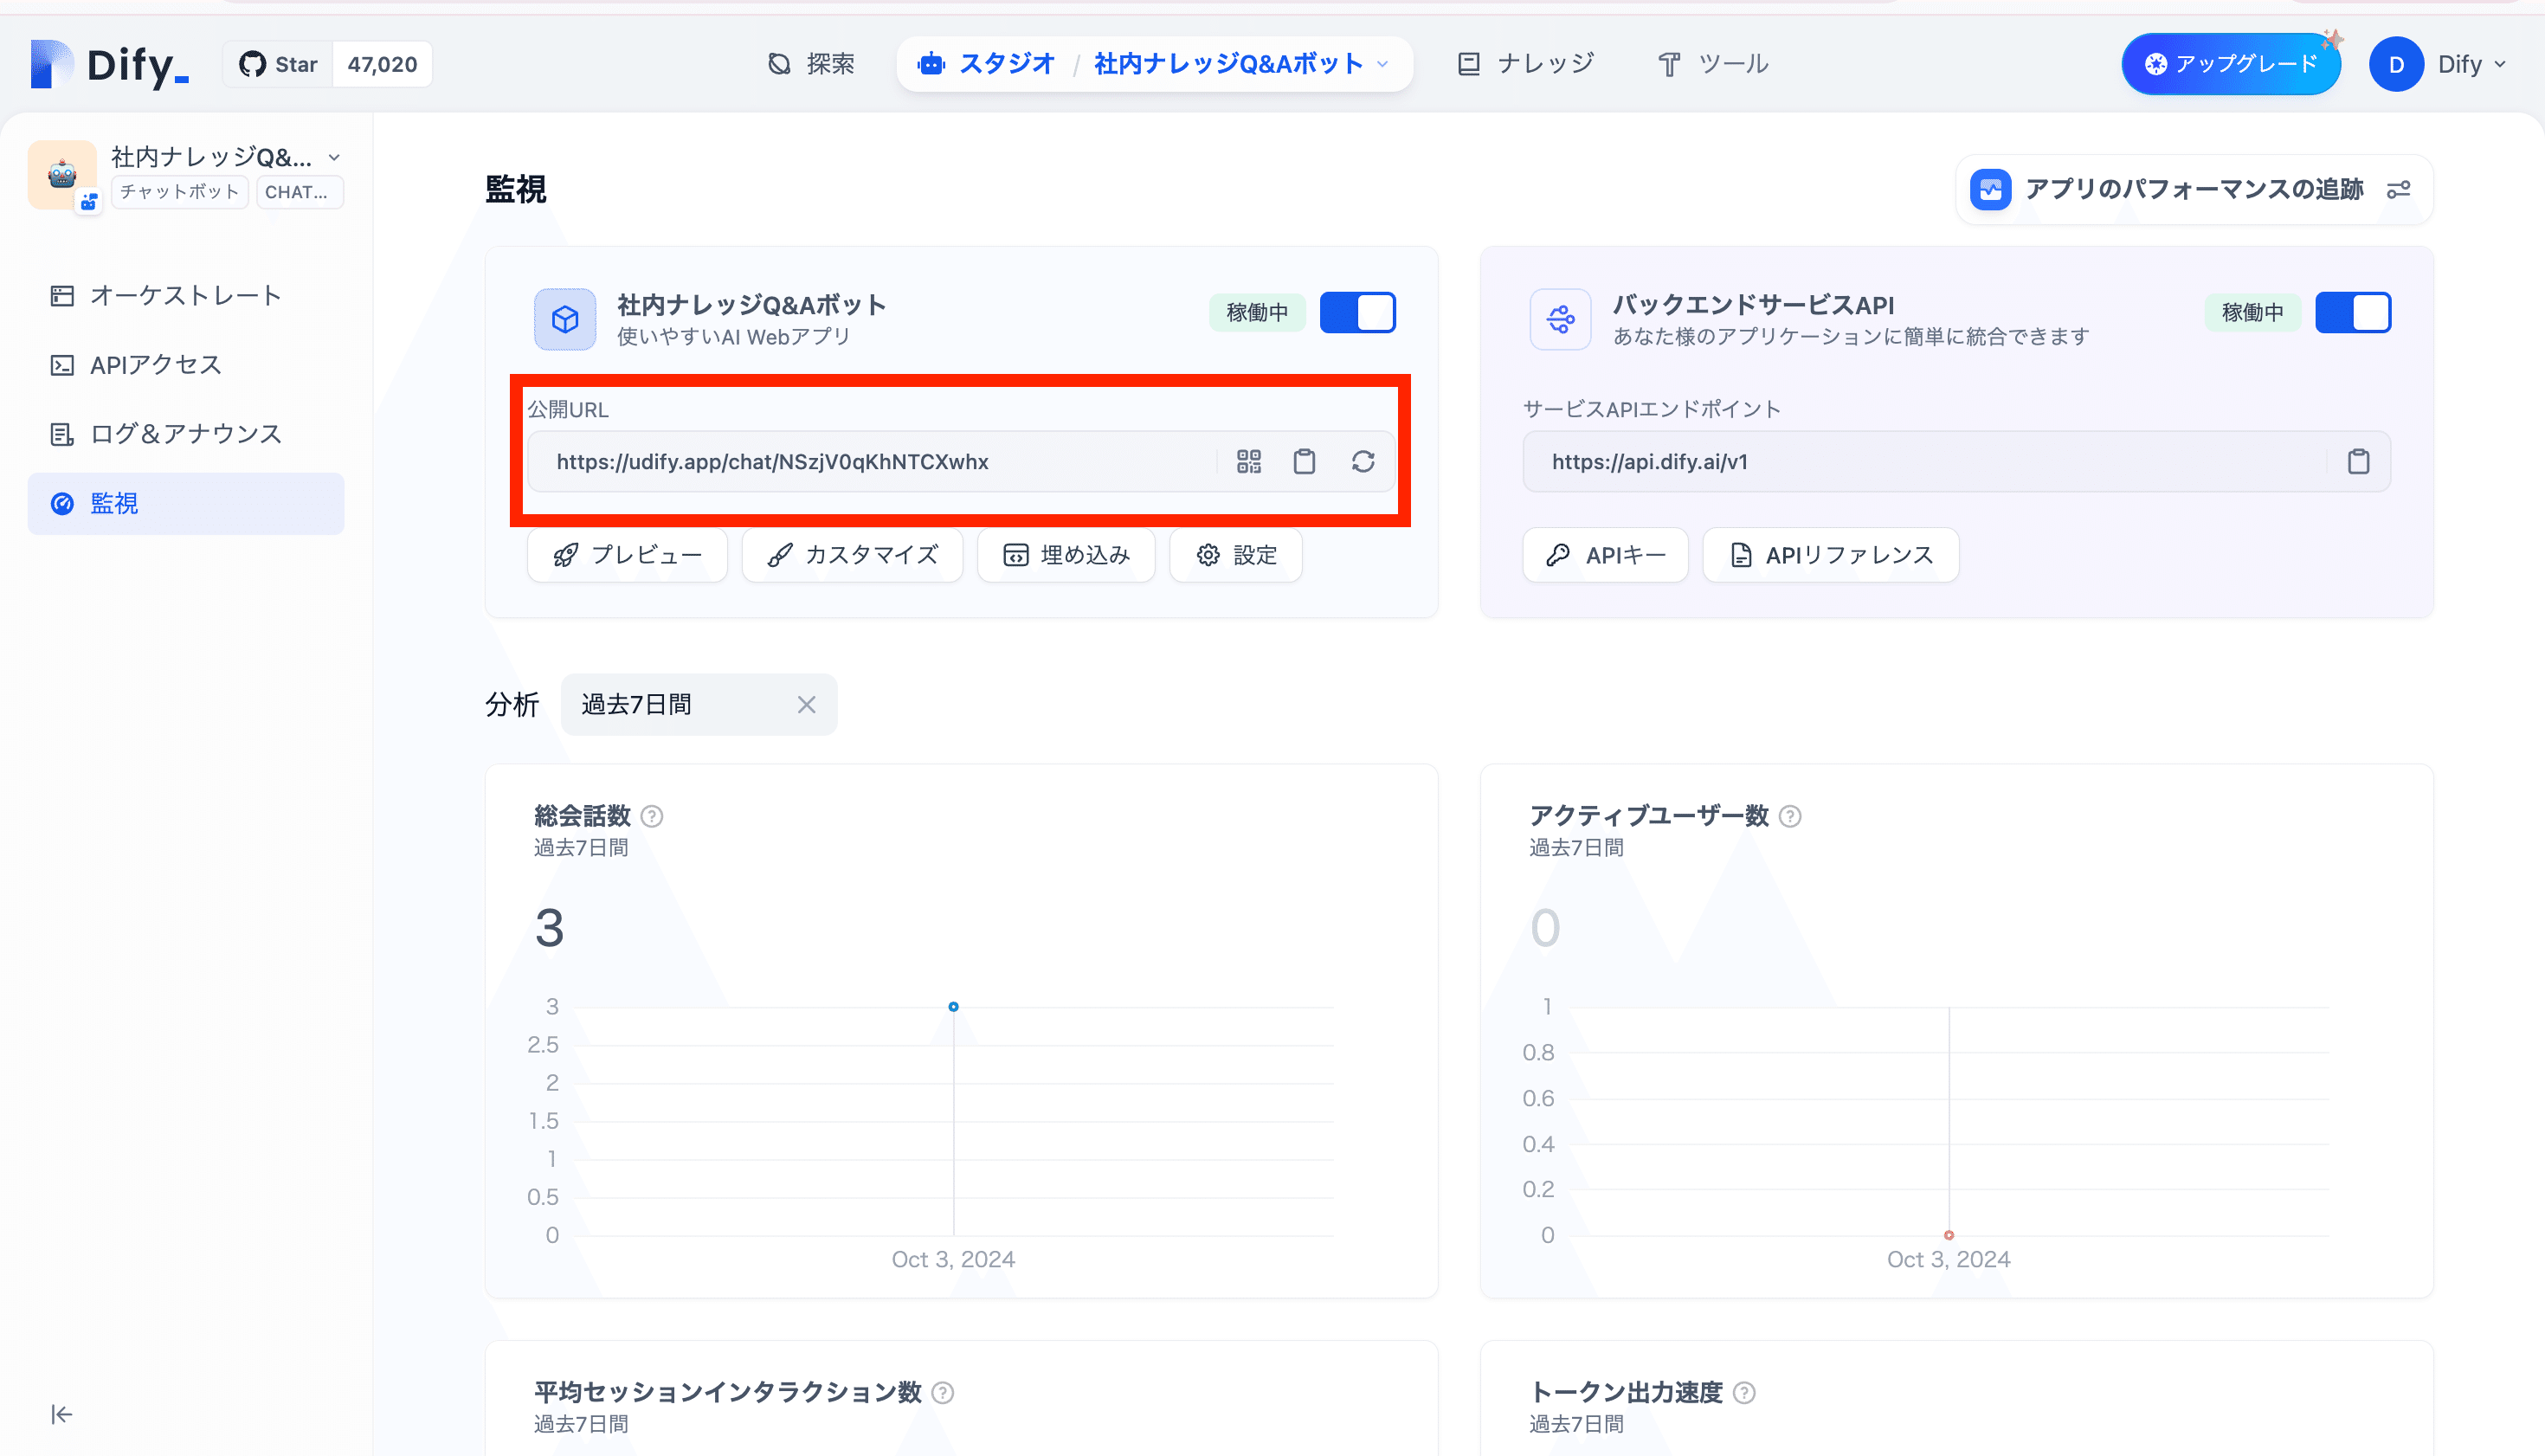Copy the service API endpoint

tap(2358, 461)
